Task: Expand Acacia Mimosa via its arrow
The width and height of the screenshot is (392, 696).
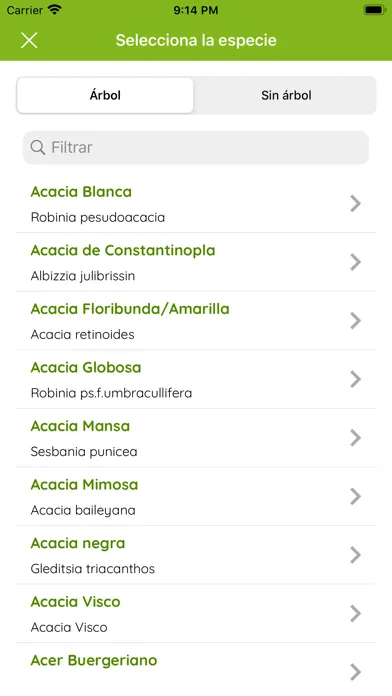Action: 355,496
